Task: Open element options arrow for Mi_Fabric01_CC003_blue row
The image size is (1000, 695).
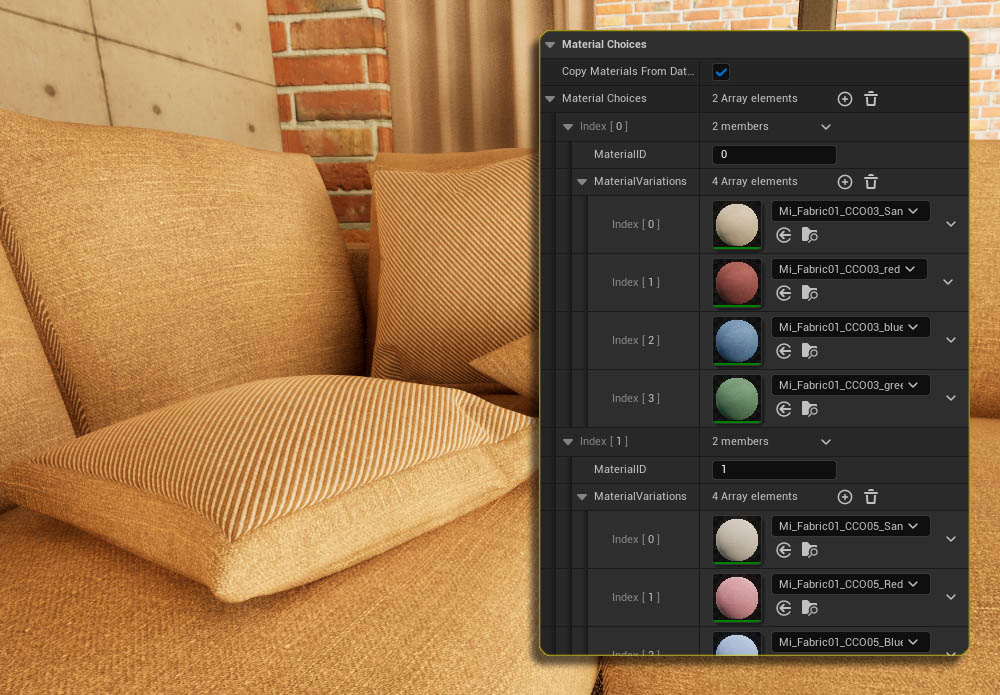Action: tap(951, 340)
